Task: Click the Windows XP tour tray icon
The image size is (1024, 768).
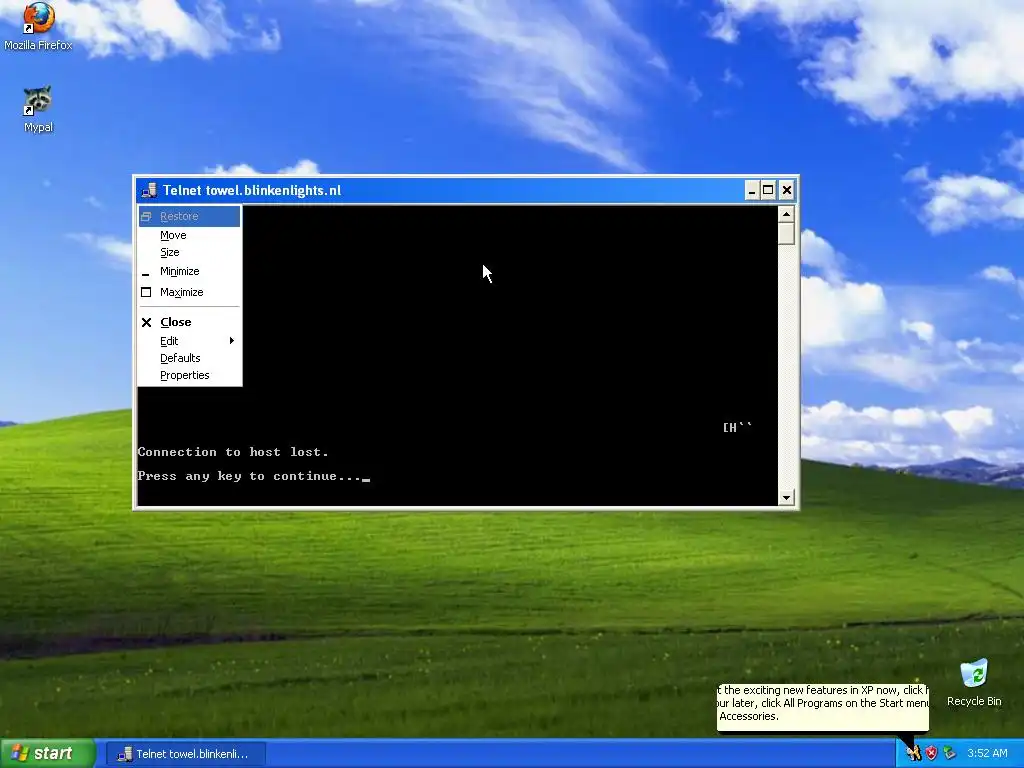Action: tap(914, 754)
